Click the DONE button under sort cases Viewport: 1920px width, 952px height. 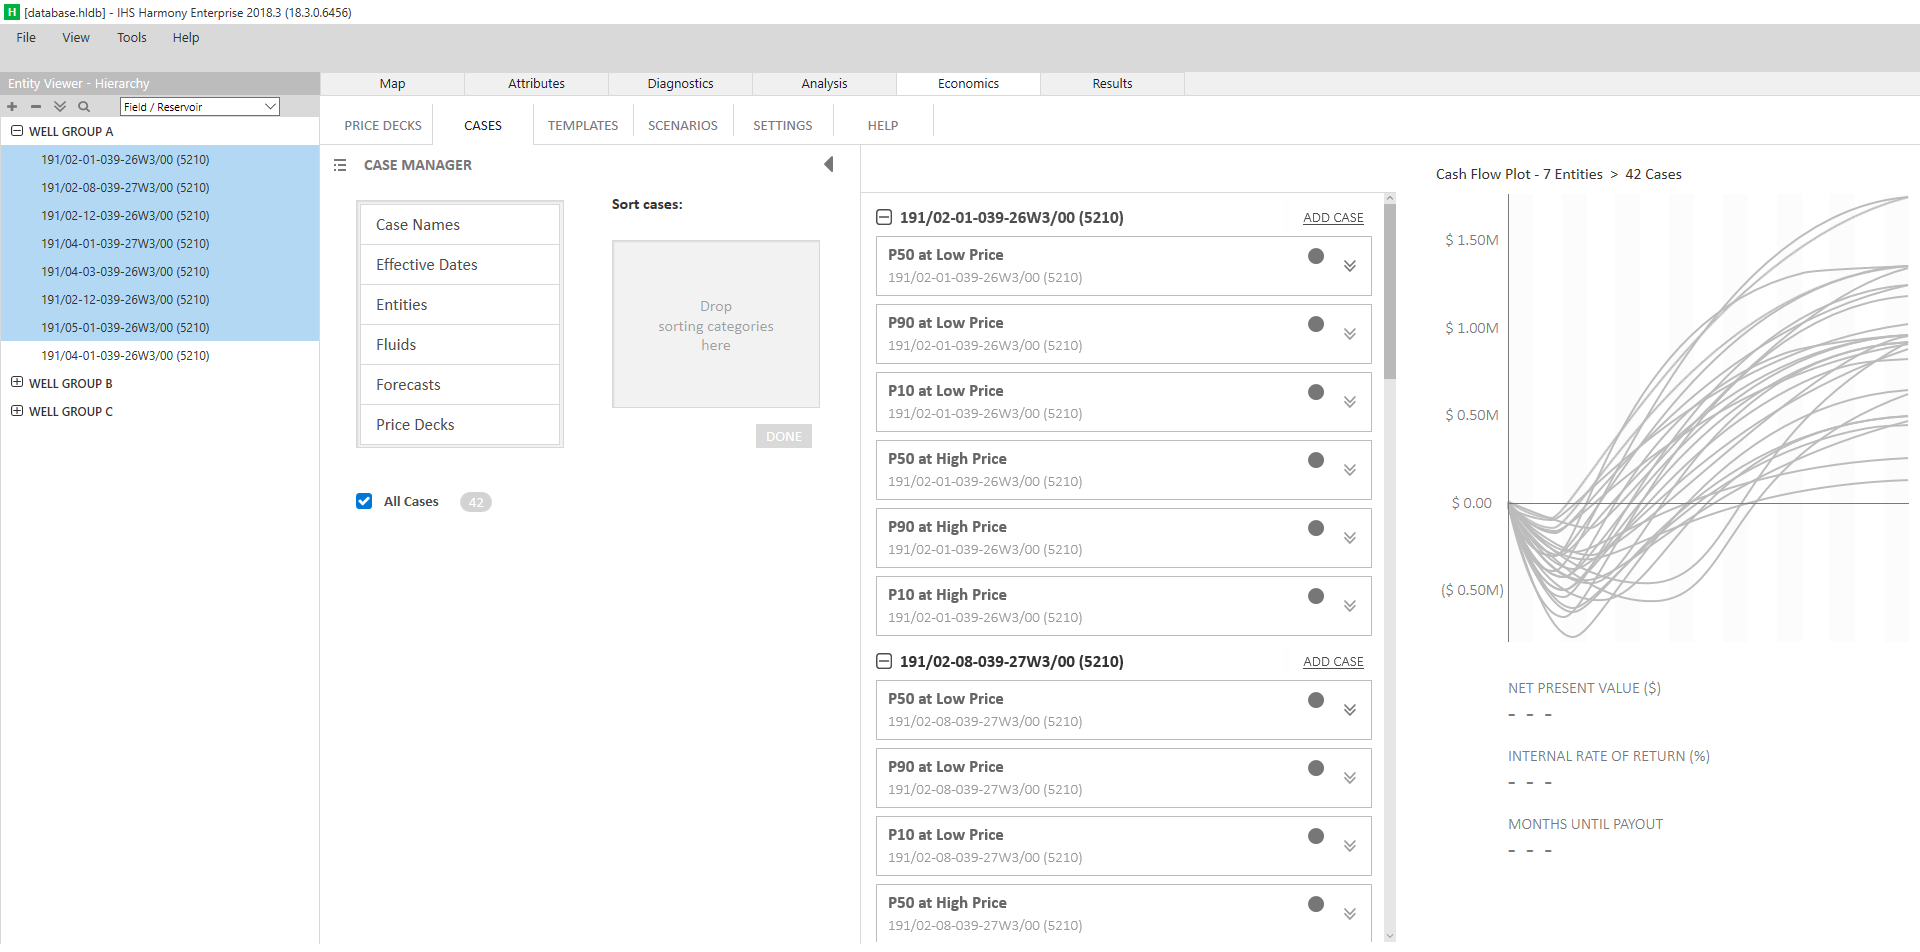[784, 436]
